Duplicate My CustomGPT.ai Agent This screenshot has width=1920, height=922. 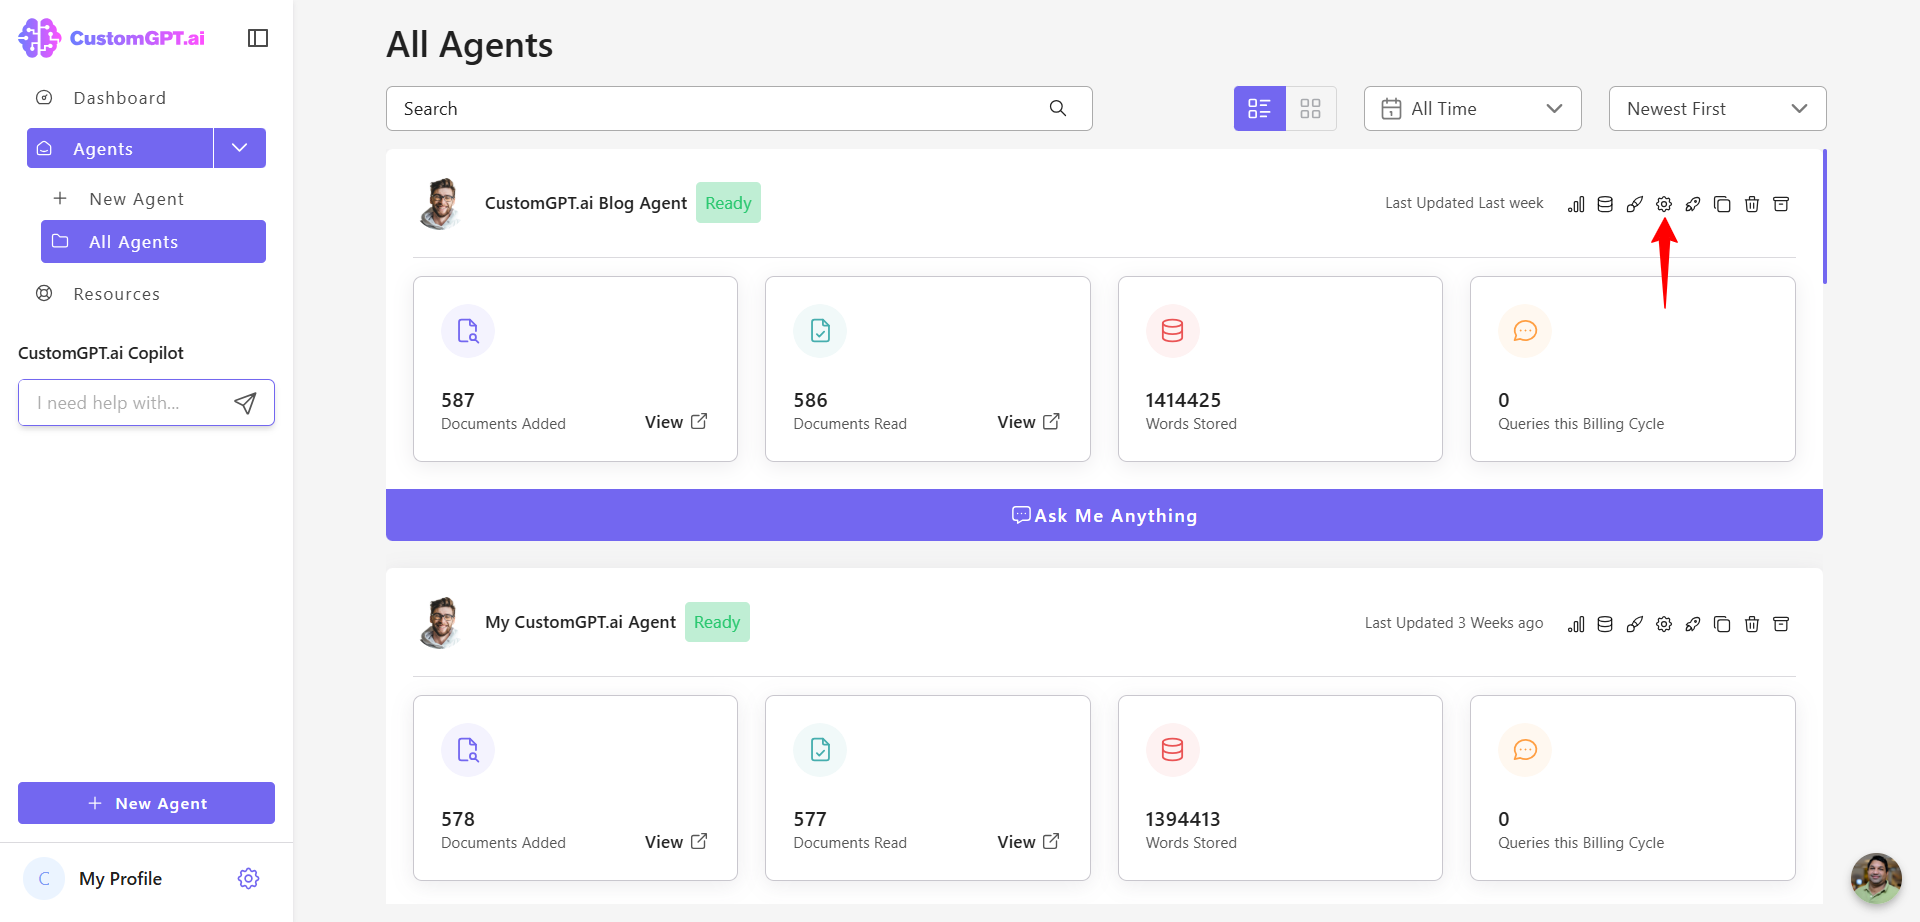point(1722,624)
